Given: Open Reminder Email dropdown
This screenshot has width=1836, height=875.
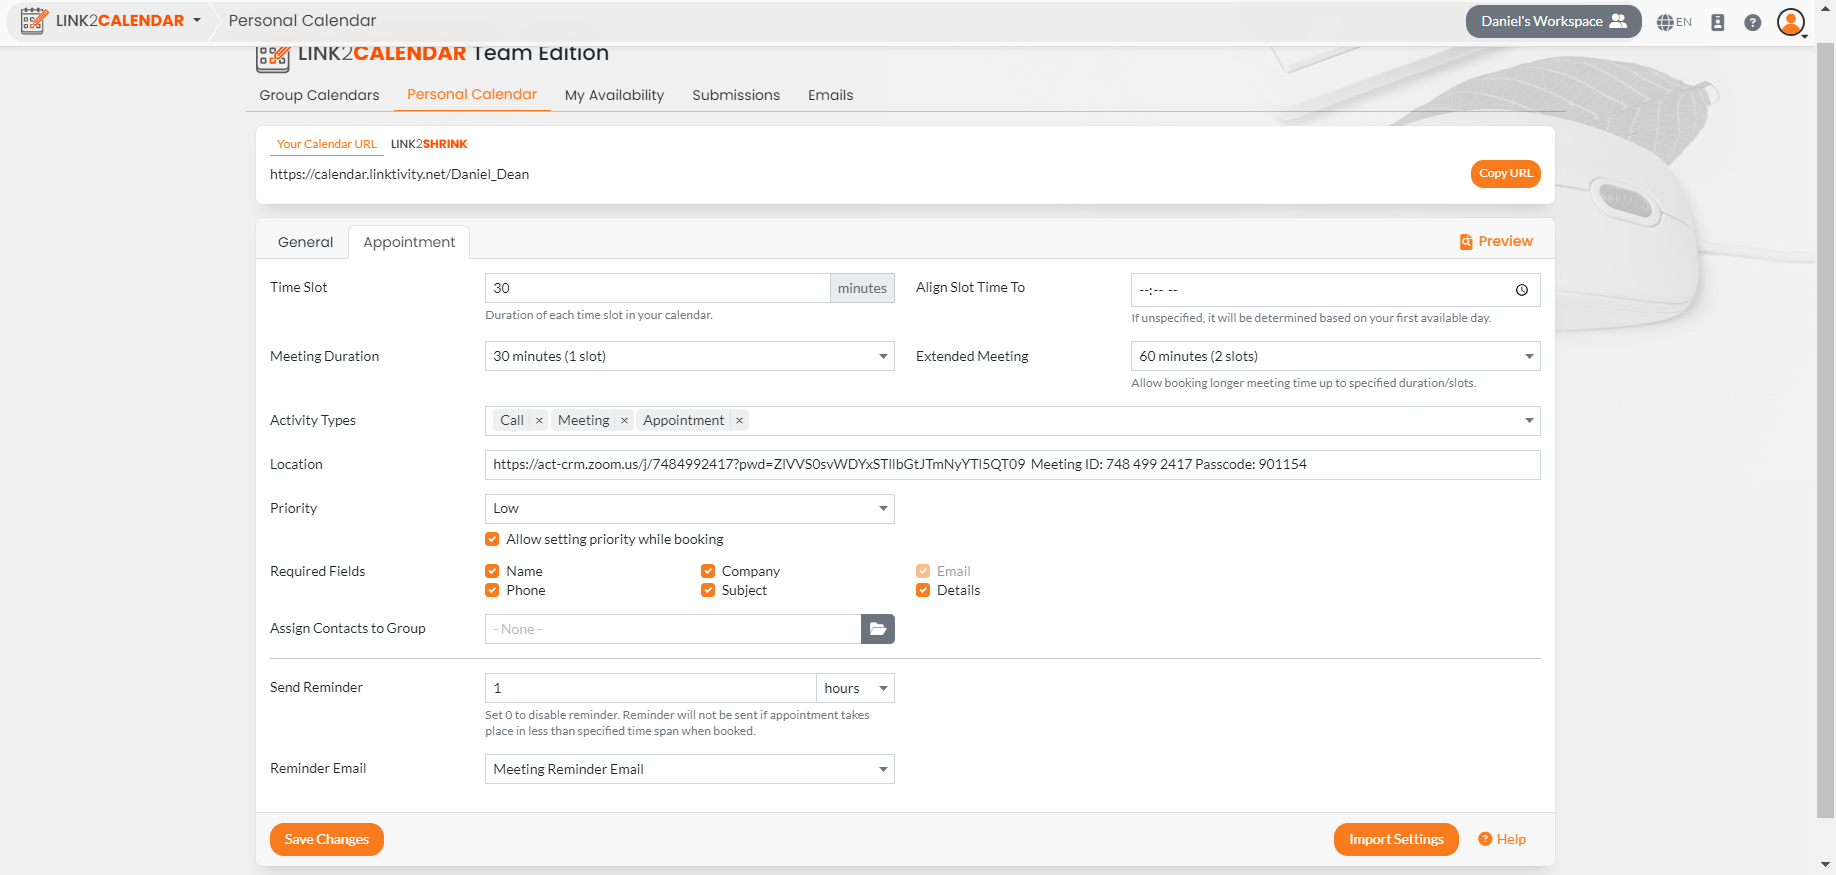Looking at the screenshot, I should (x=689, y=769).
